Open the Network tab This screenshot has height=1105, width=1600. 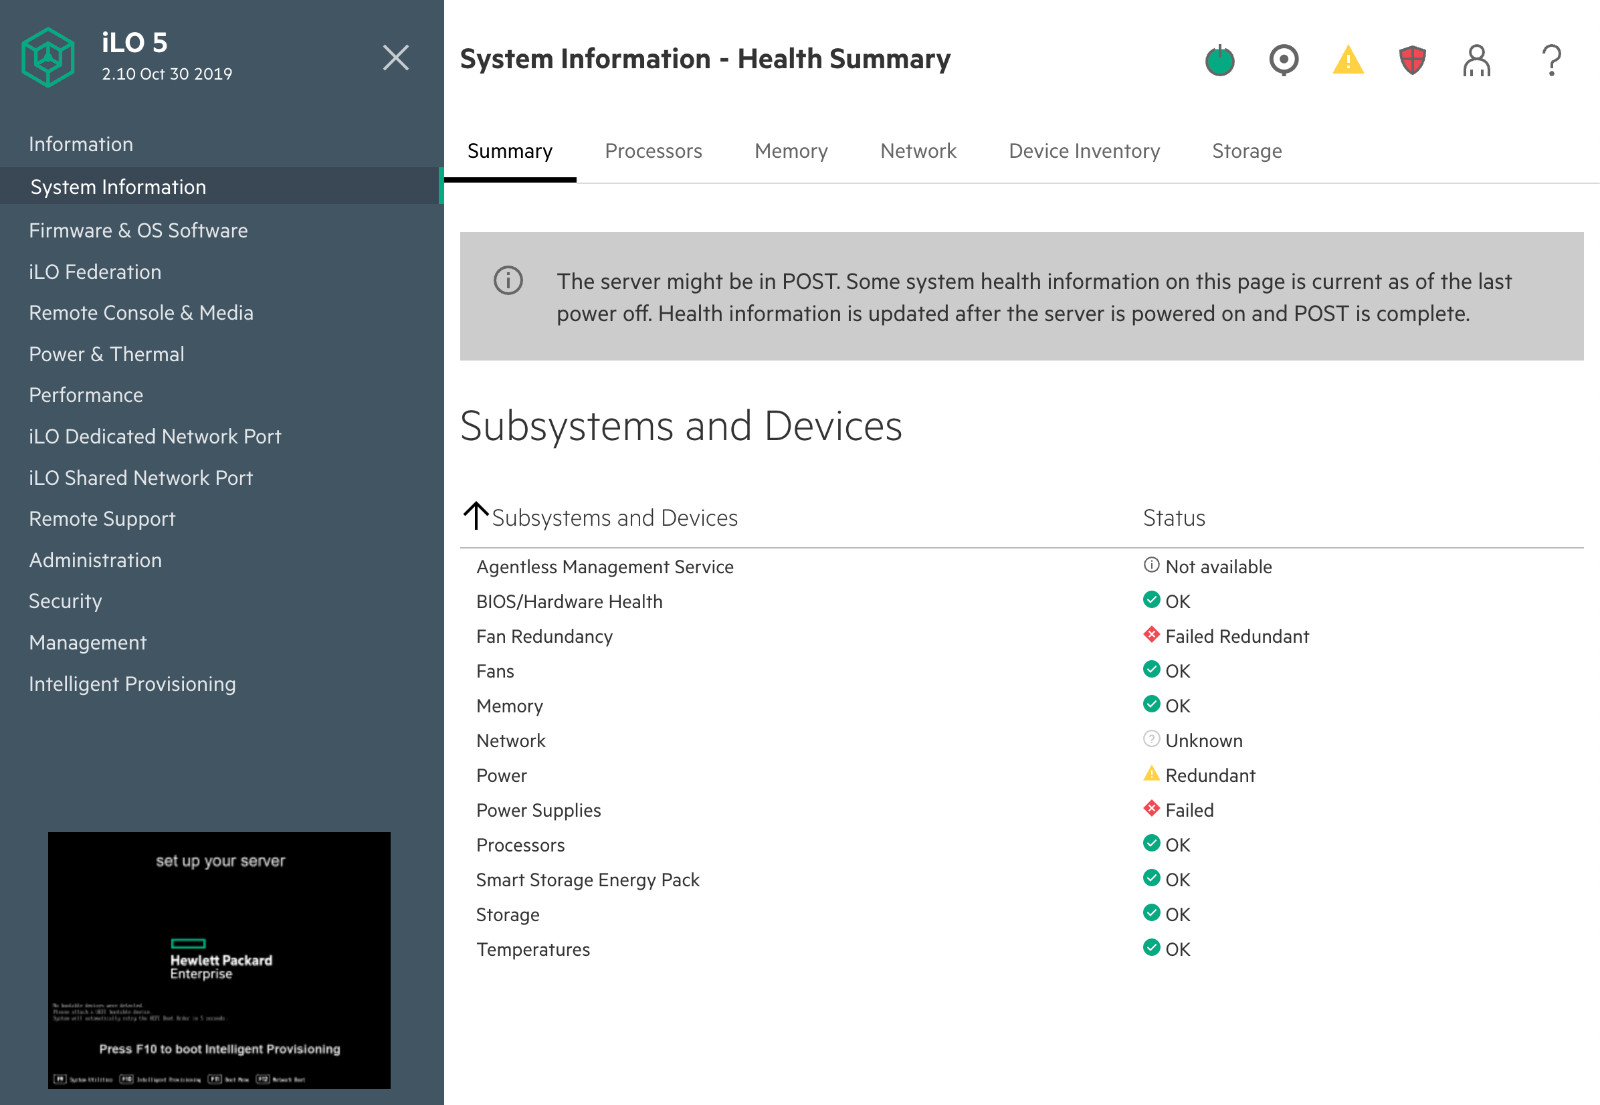pos(918,151)
